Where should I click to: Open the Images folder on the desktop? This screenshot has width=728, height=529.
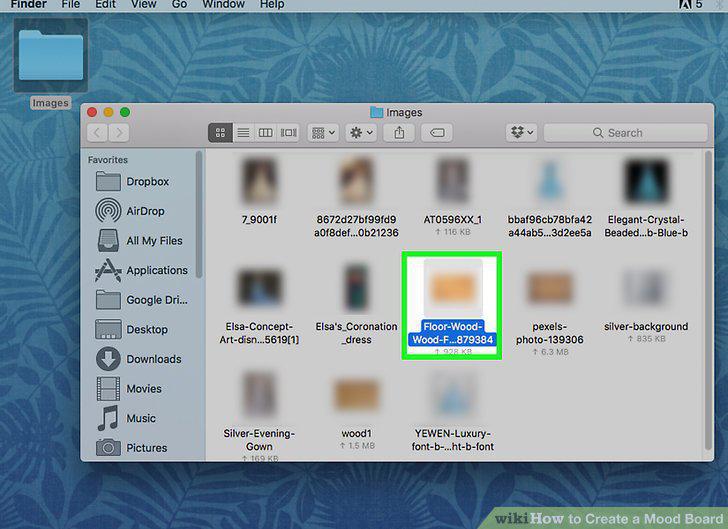(x=51, y=56)
